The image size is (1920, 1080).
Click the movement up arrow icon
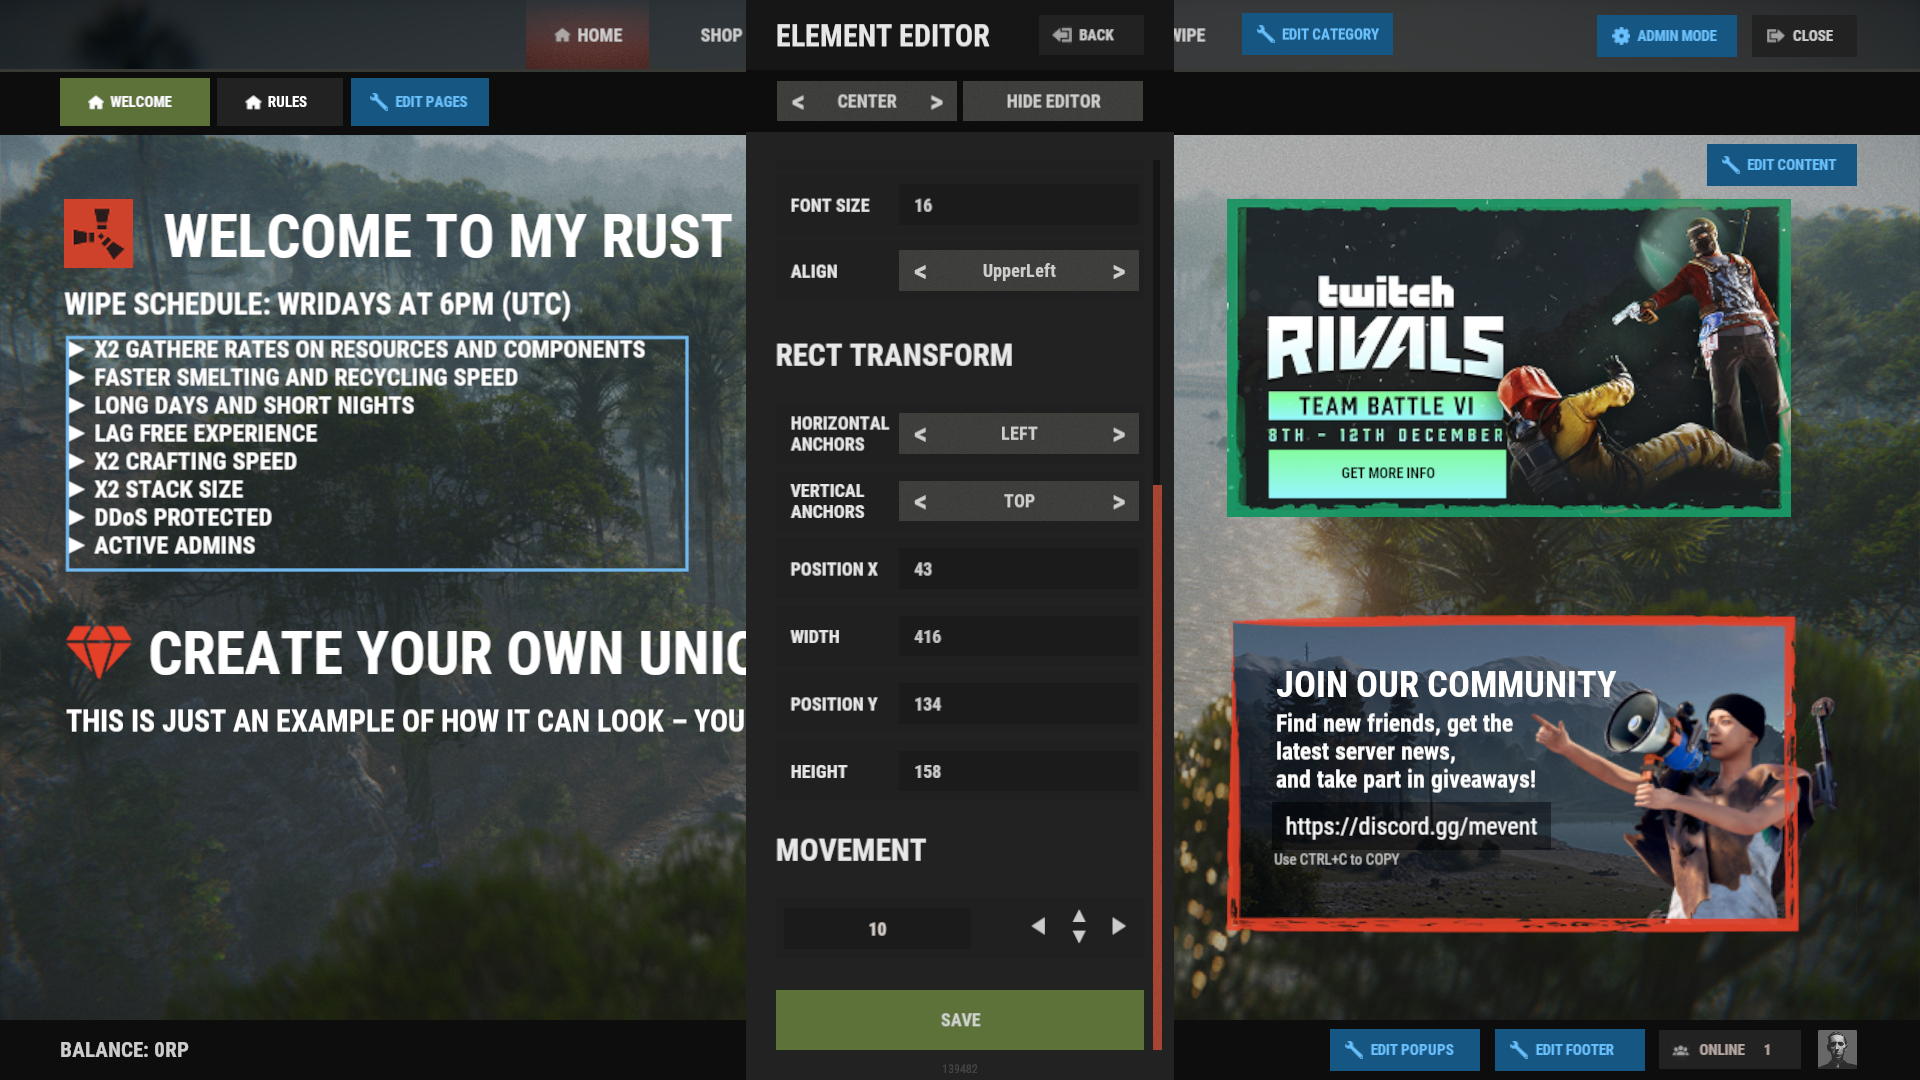[x=1079, y=916]
